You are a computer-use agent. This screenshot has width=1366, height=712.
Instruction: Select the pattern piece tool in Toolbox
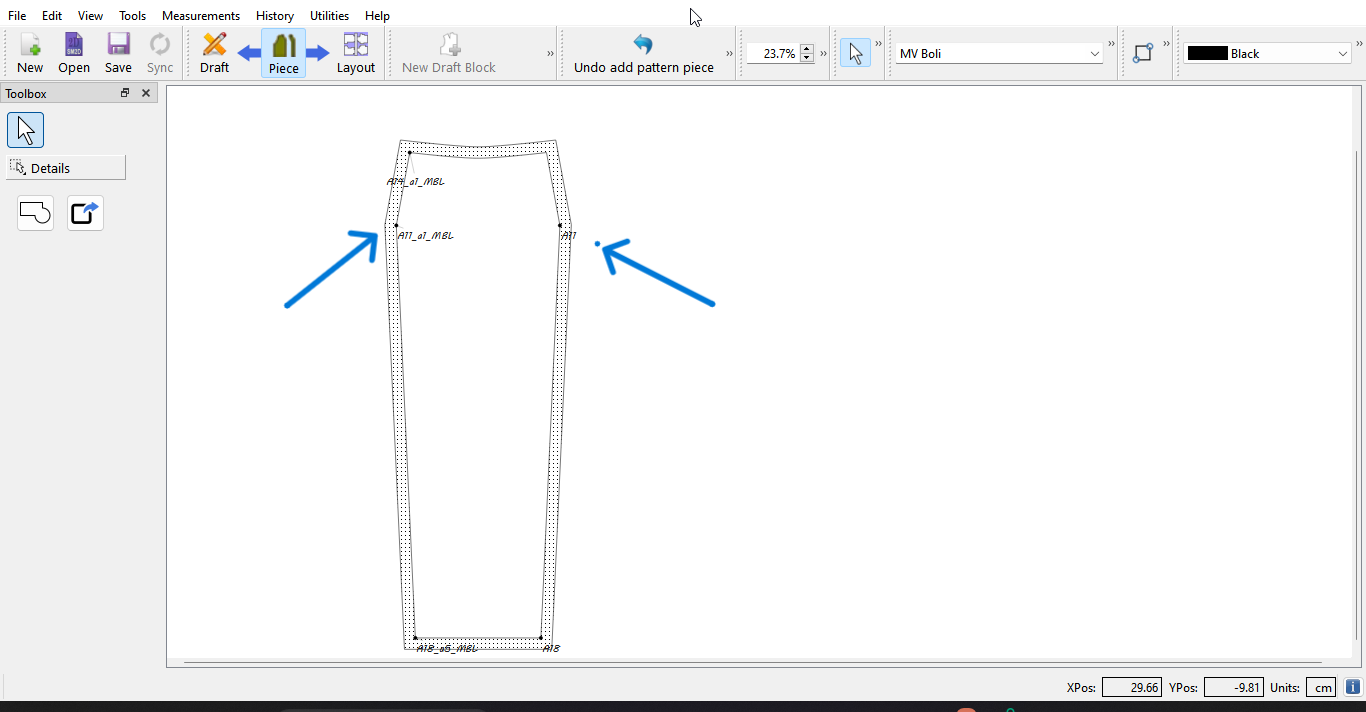coord(35,213)
